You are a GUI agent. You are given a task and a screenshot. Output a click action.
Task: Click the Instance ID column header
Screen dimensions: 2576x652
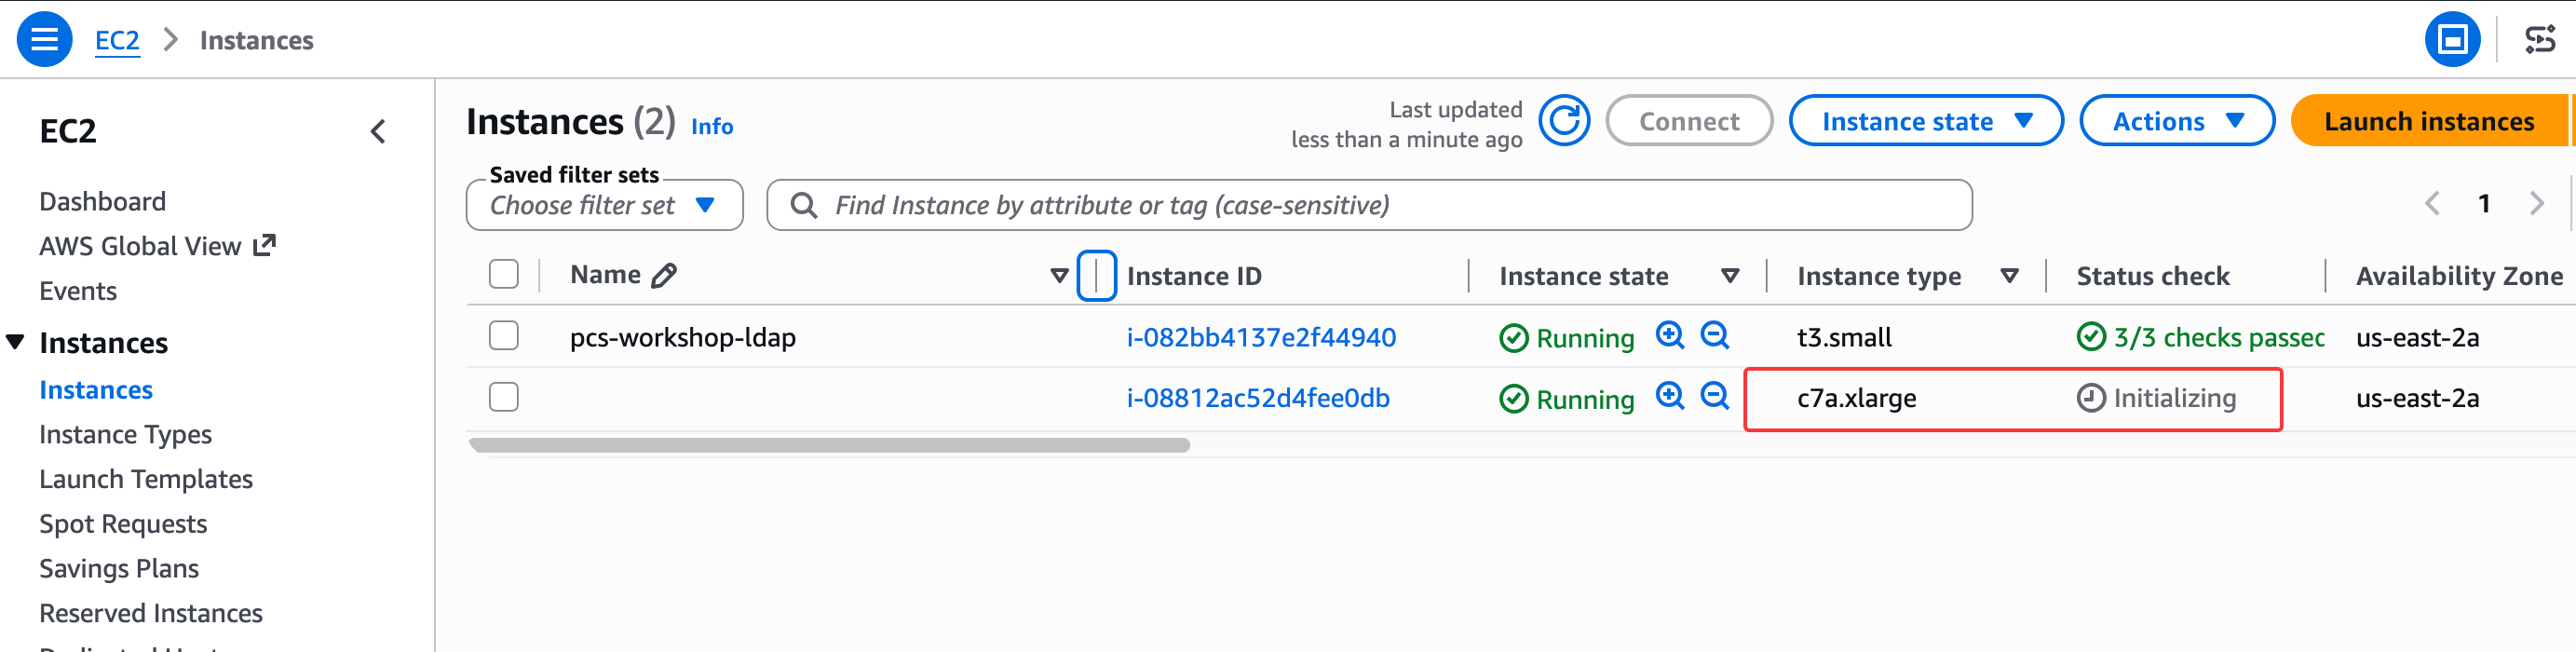[x=1194, y=276]
